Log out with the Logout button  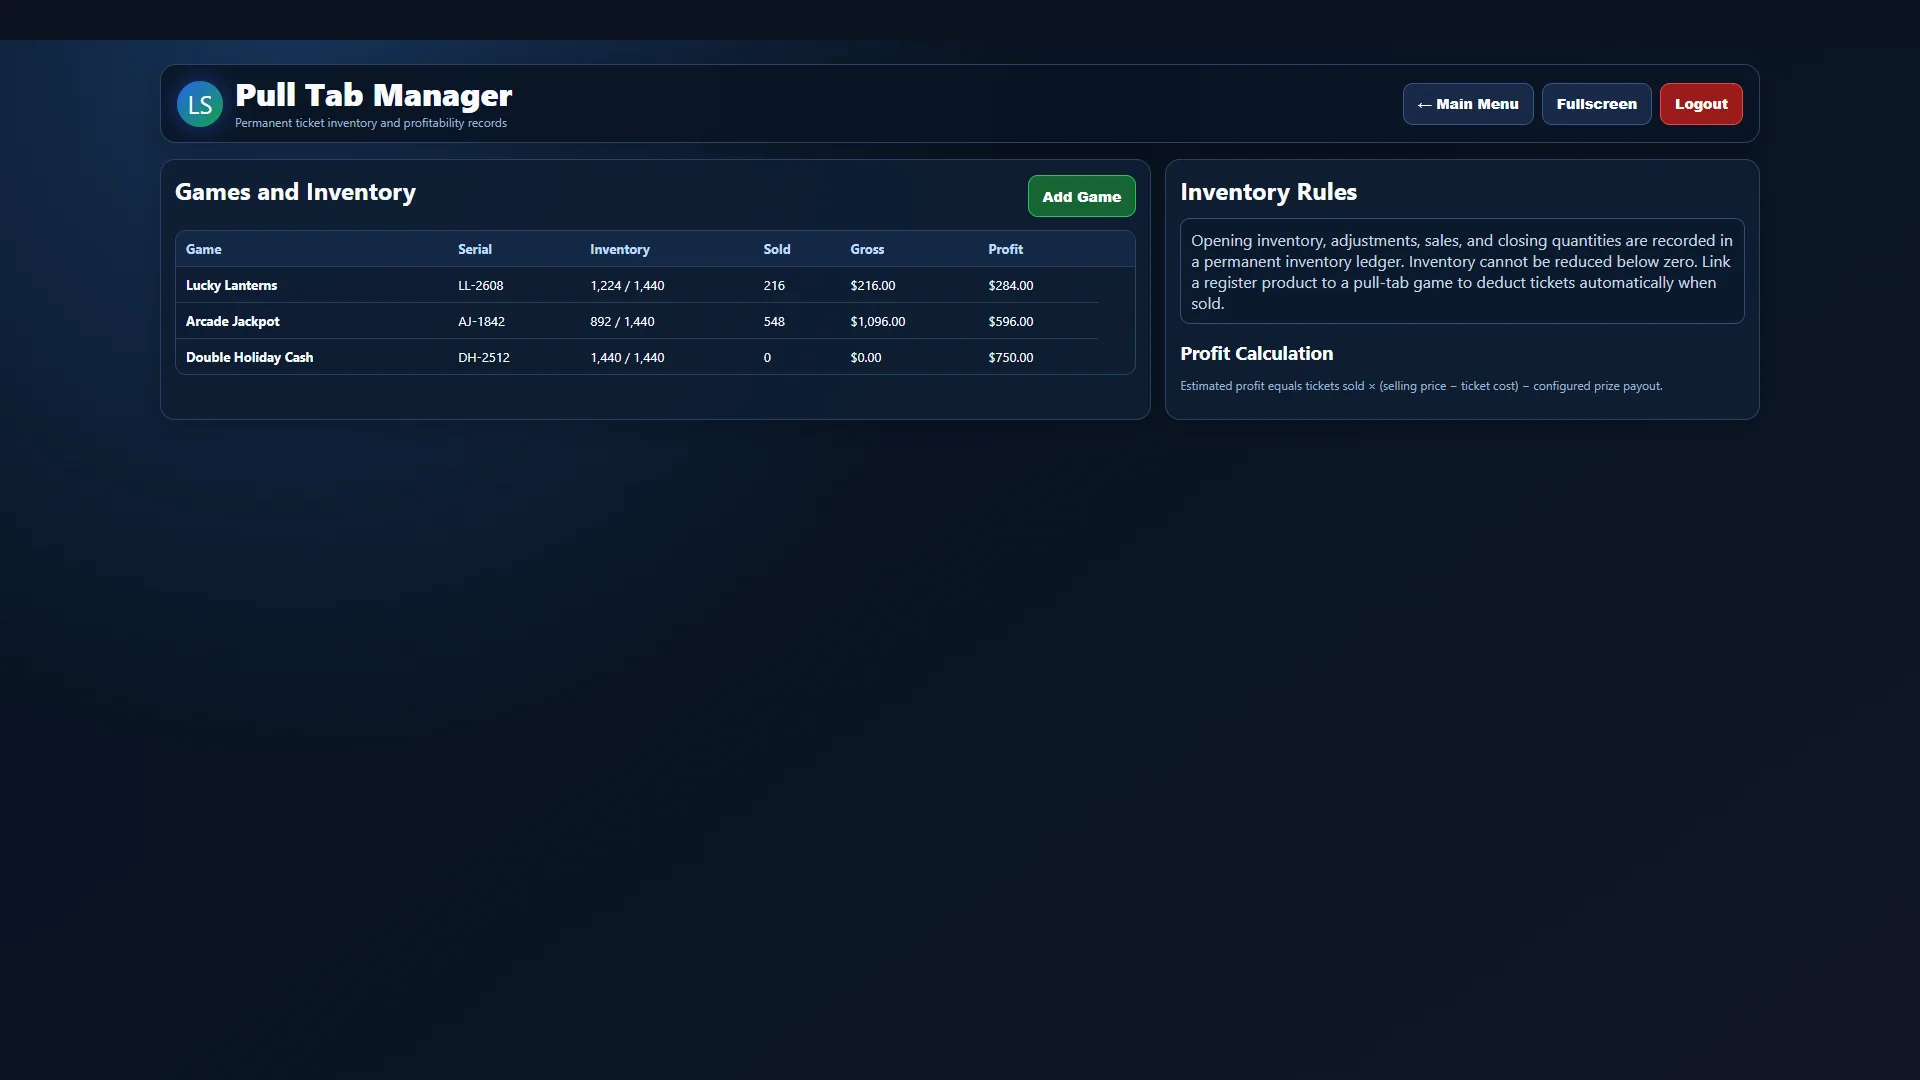pyautogui.click(x=1701, y=104)
